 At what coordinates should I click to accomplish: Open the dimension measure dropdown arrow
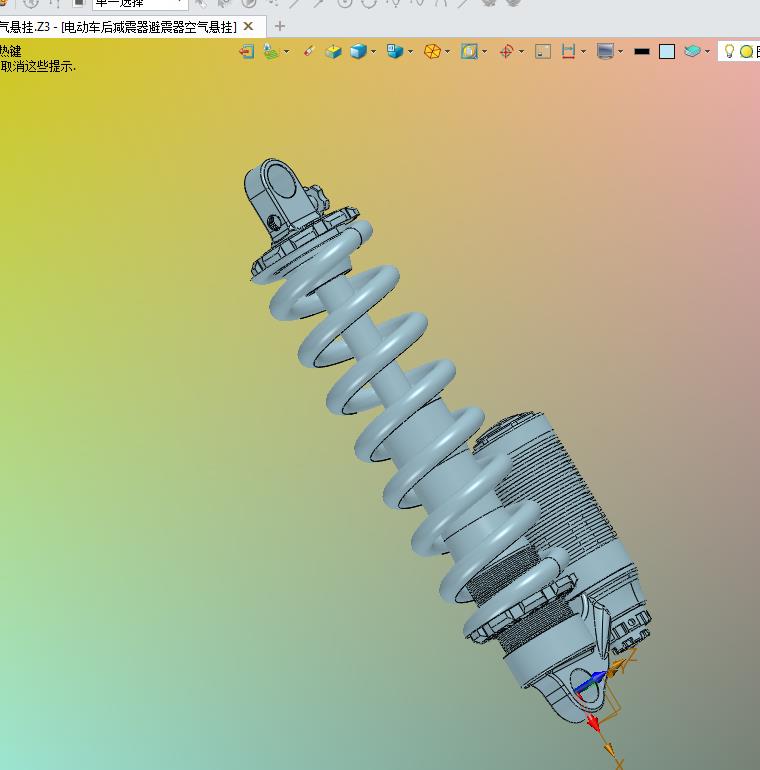click(x=583, y=51)
